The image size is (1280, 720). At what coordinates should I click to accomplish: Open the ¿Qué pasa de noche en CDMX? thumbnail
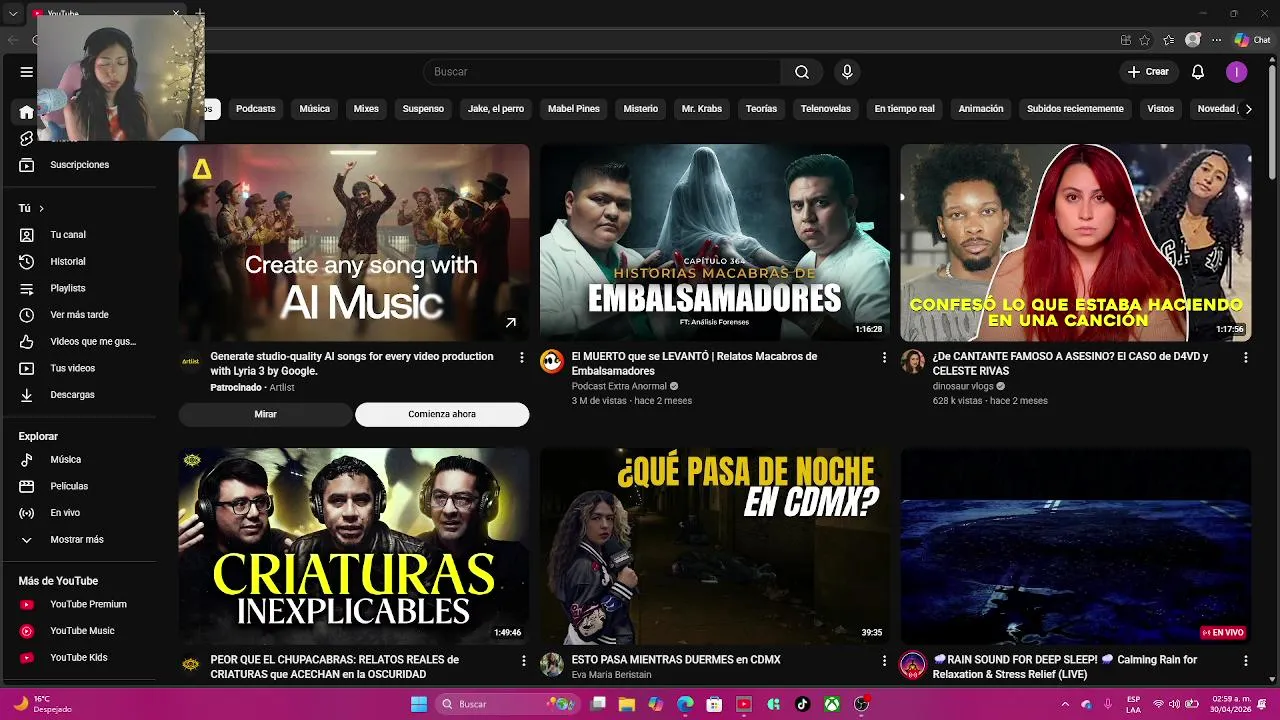click(715, 546)
